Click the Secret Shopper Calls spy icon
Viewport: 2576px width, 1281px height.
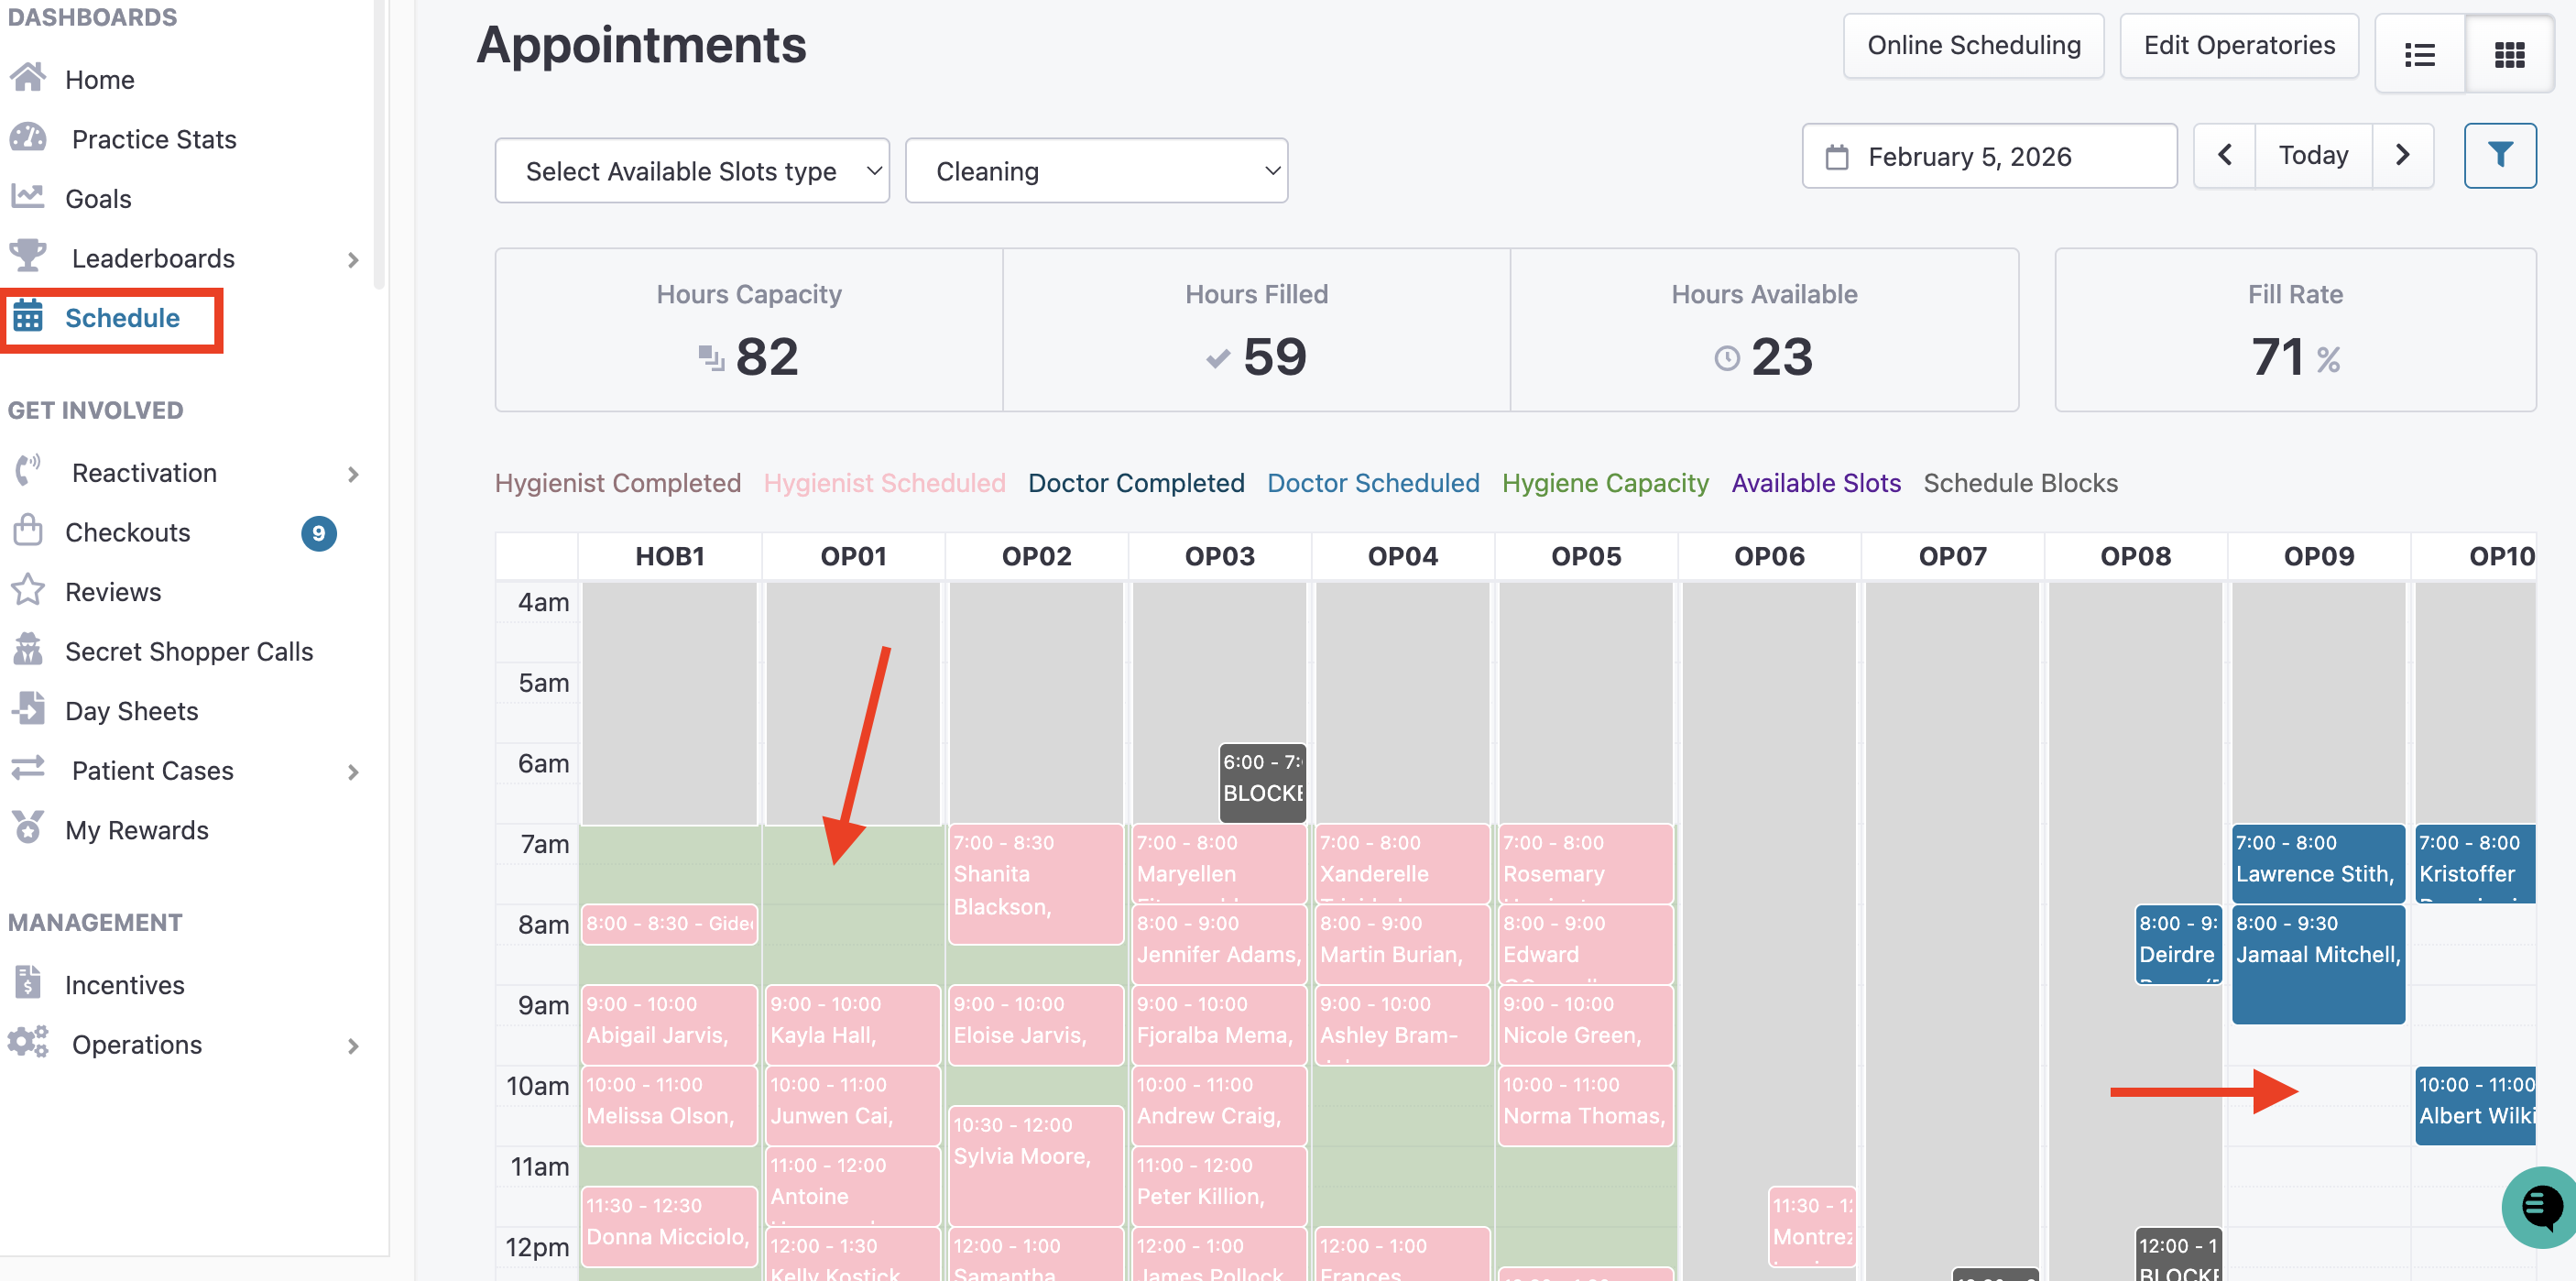tap(28, 649)
